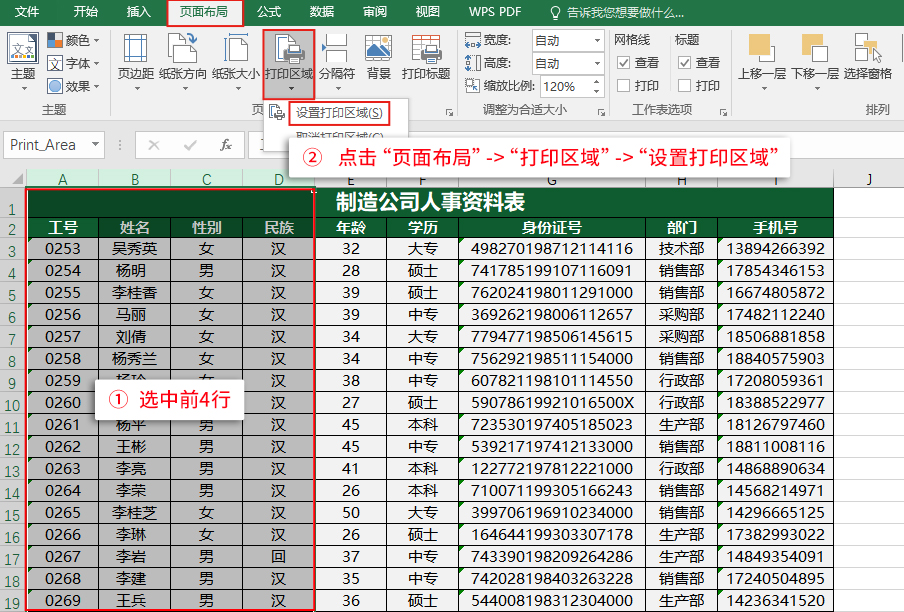The height and width of the screenshot is (612, 904).
Task: Click the 打印区域 print area icon
Action: 289,48
